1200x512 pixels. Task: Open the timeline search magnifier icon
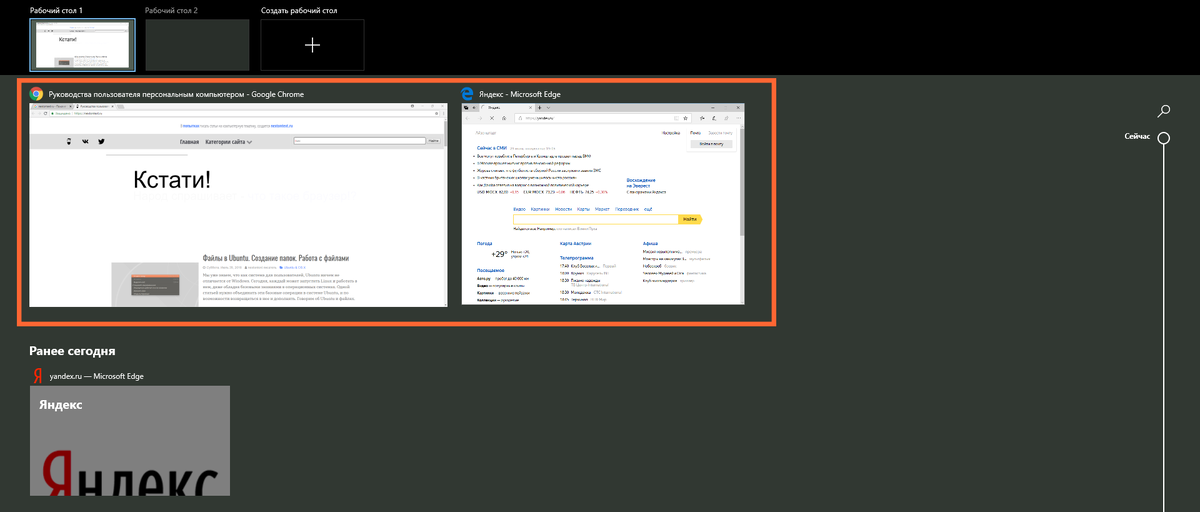(1164, 111)
